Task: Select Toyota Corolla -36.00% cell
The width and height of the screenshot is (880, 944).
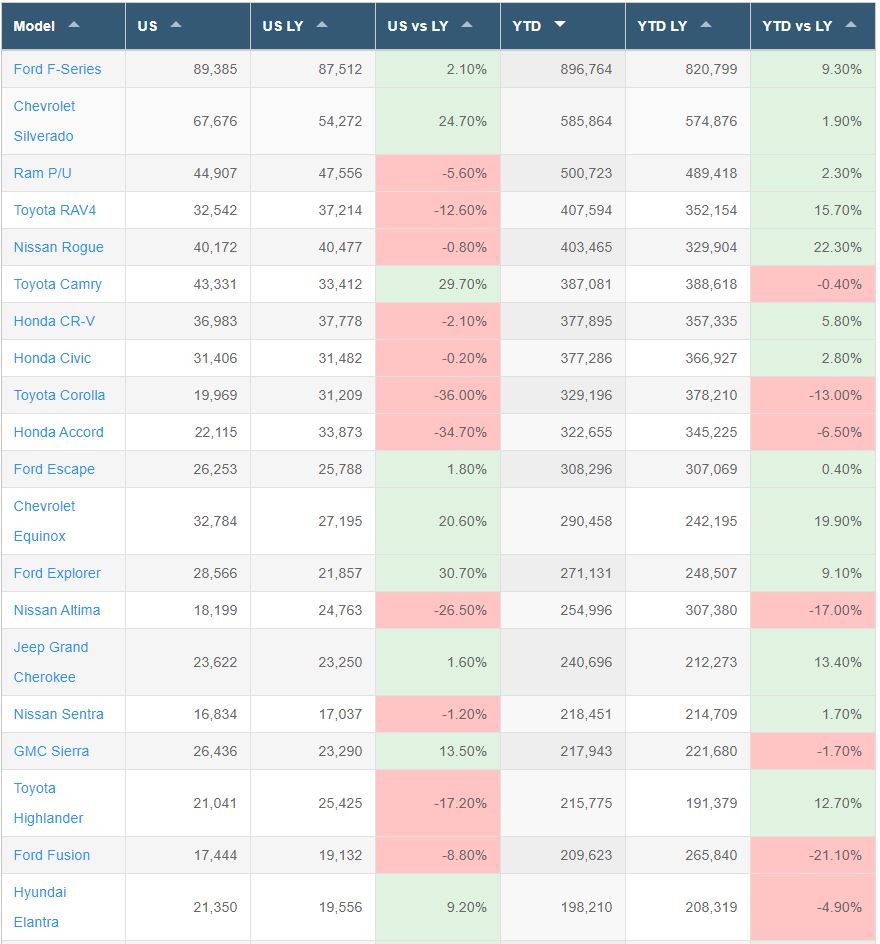Action: pos(438,396)
